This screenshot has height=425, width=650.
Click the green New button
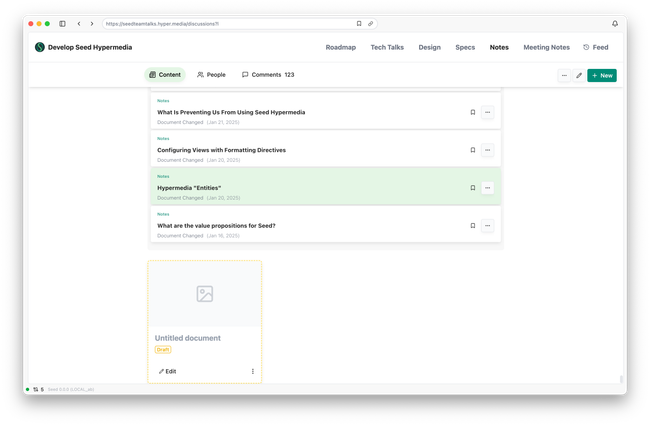[602, 75]
